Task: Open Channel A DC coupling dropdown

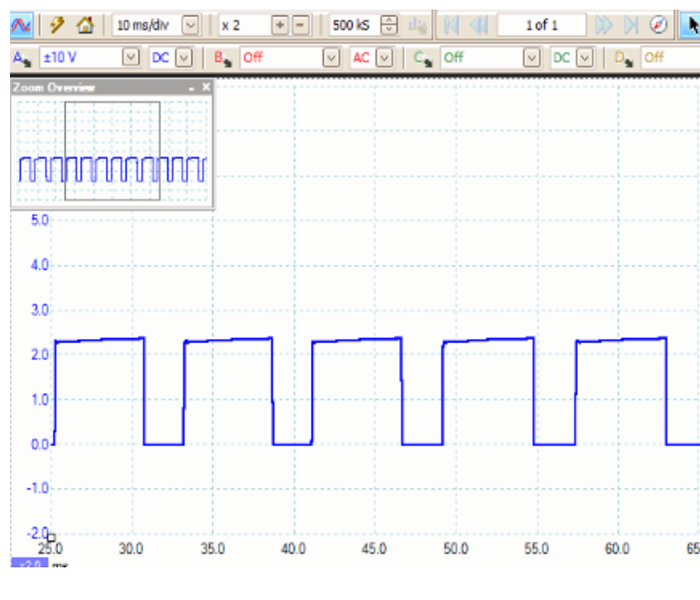Action: tap(184, 58)
